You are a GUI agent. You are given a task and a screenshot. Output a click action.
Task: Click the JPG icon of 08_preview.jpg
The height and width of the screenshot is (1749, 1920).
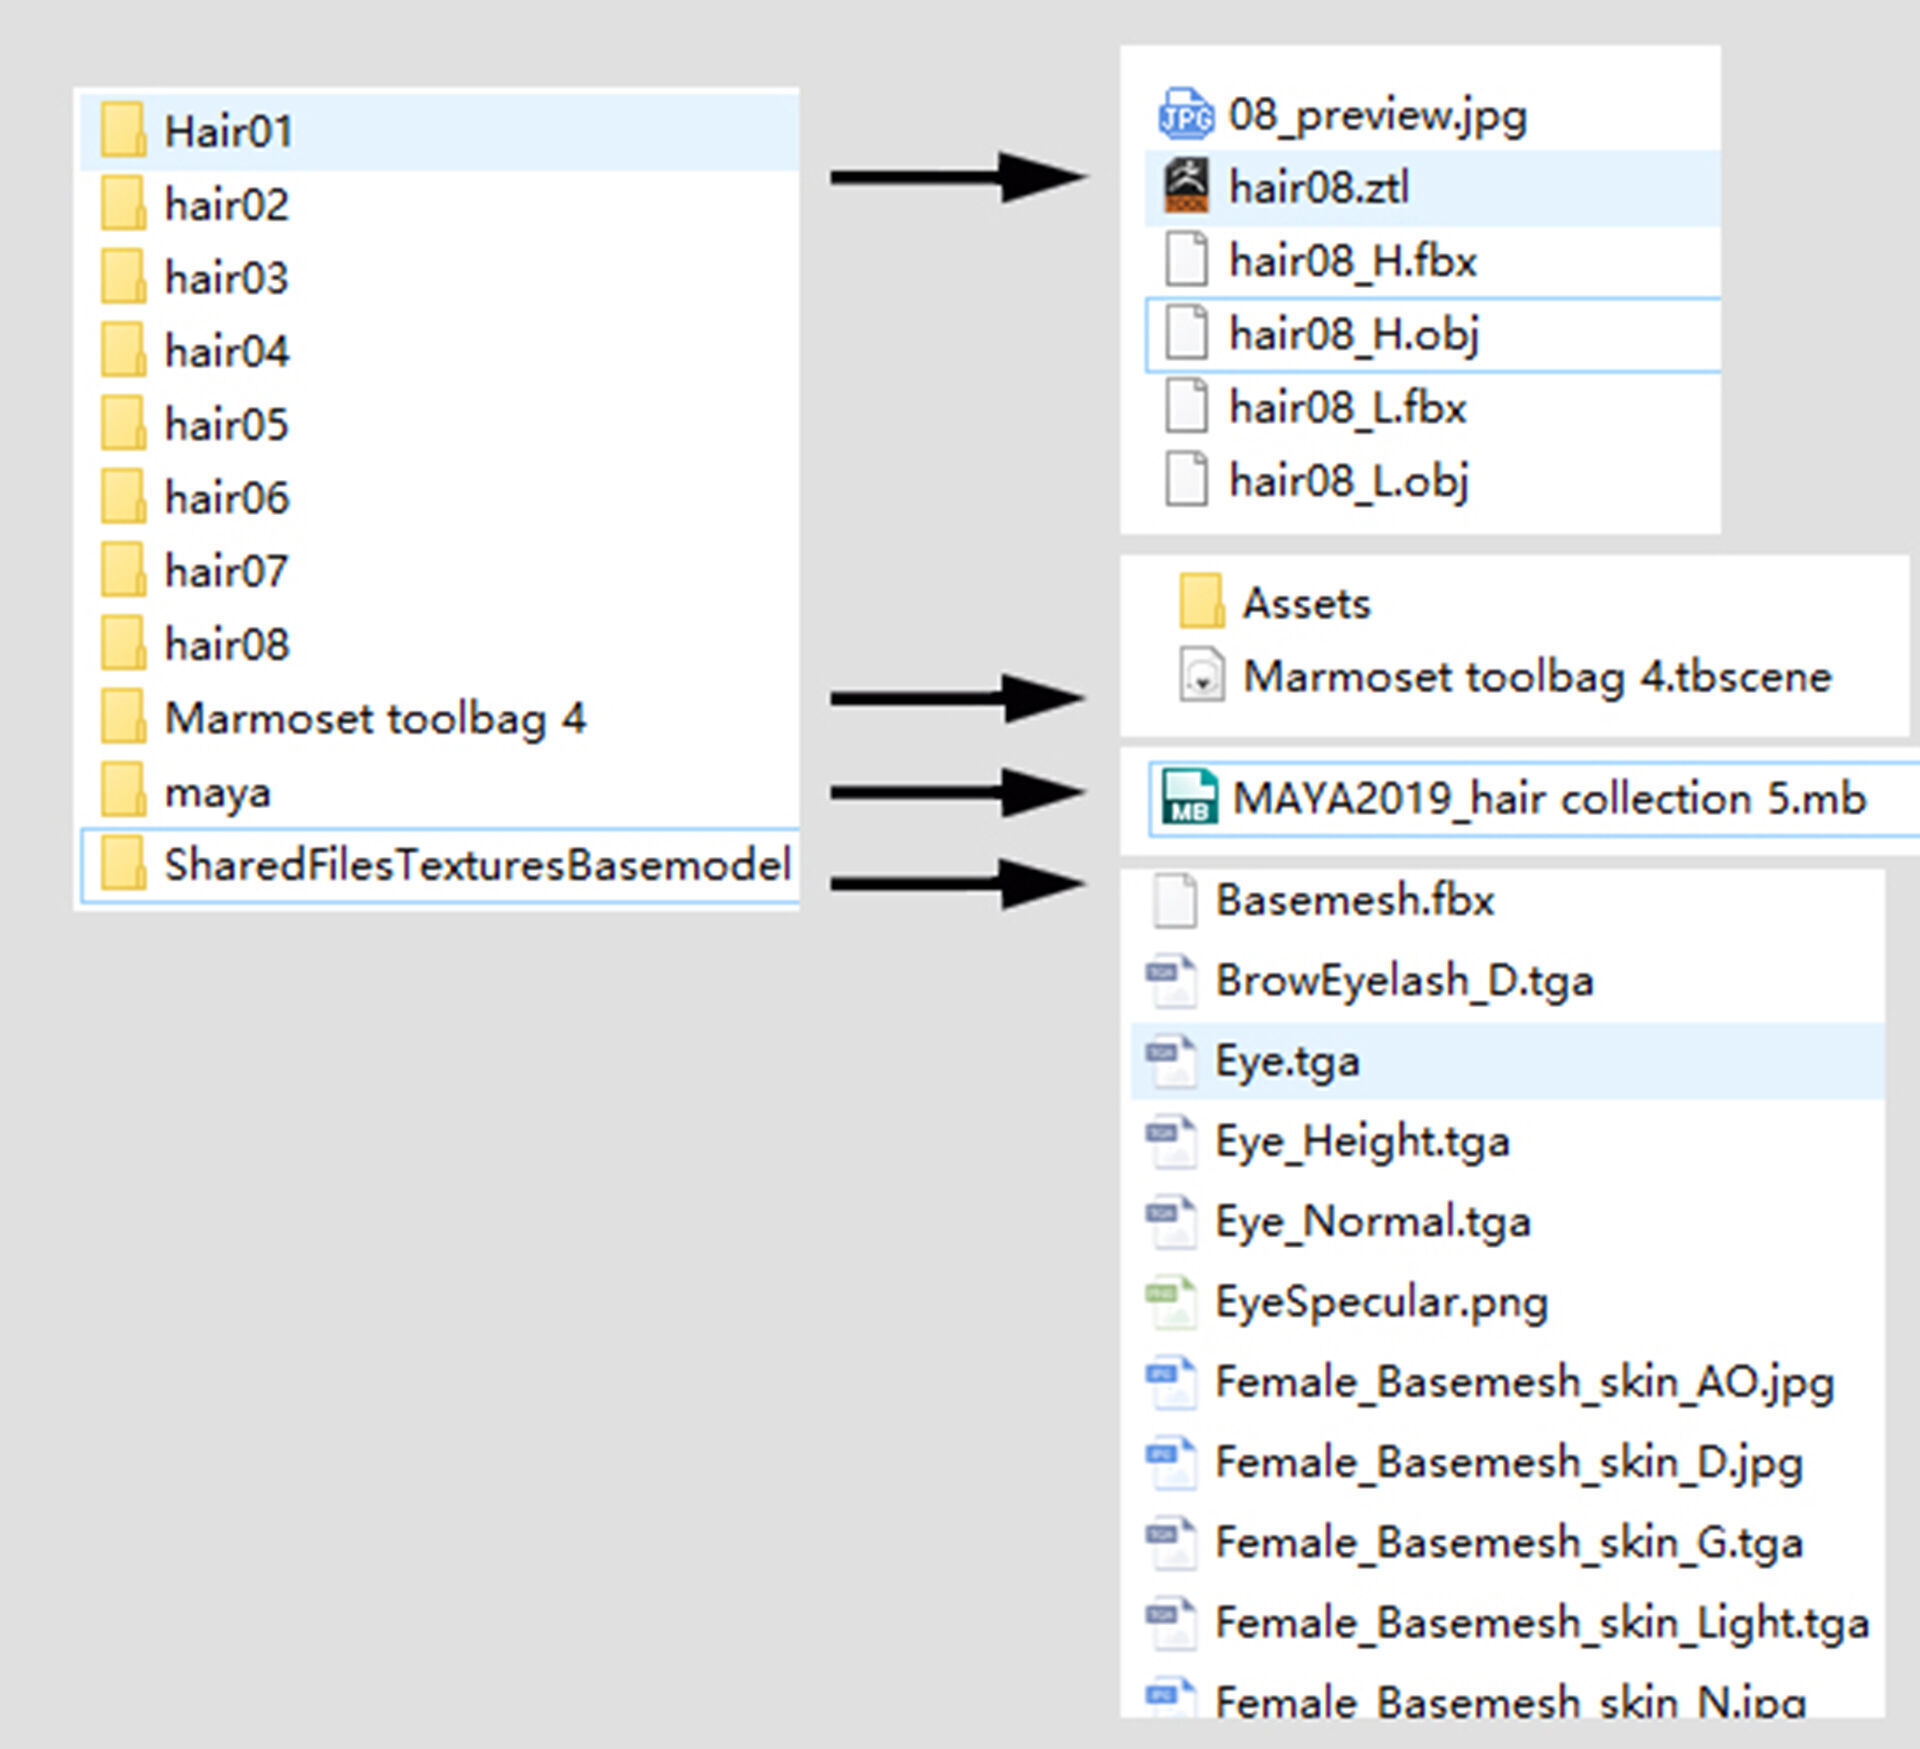tap(1186, 115)
